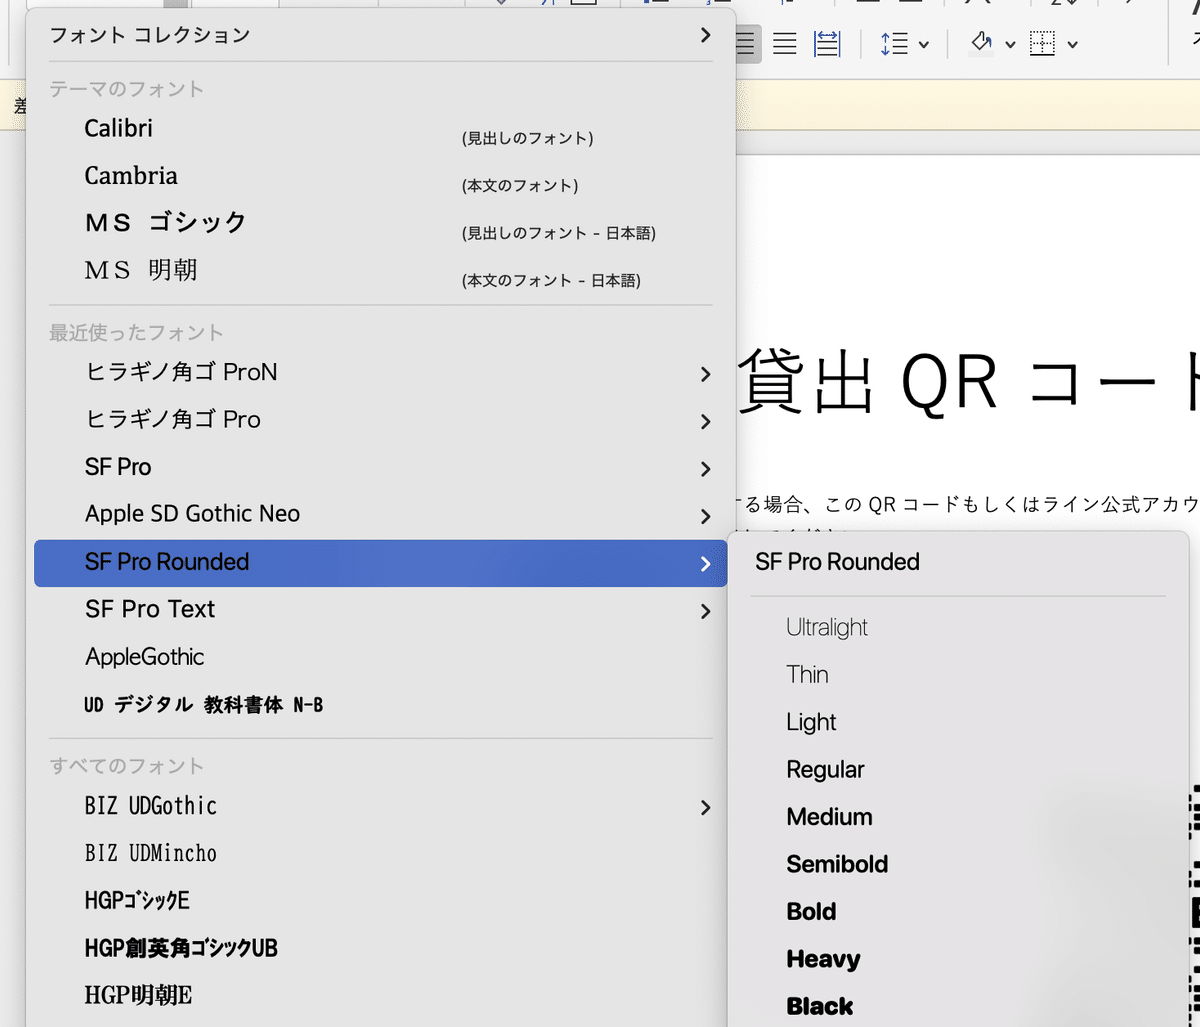Select the highlighted SF Pro Rounded entry
This screenshot has width=1200, height=1027.
coord(381,563)
